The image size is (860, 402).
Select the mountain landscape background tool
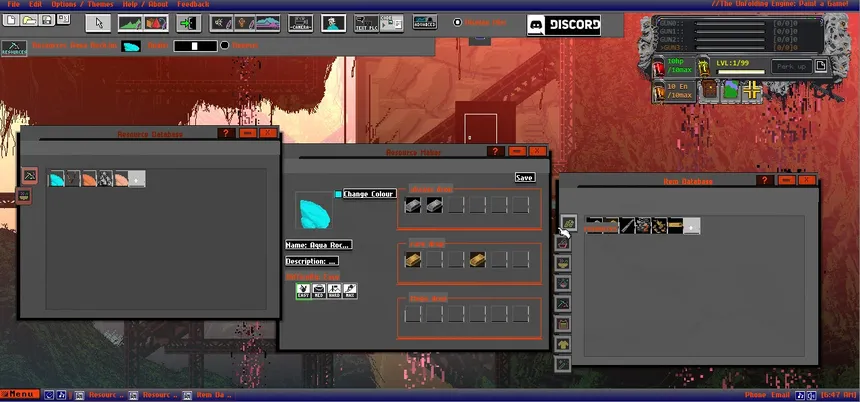click(268, 23)
